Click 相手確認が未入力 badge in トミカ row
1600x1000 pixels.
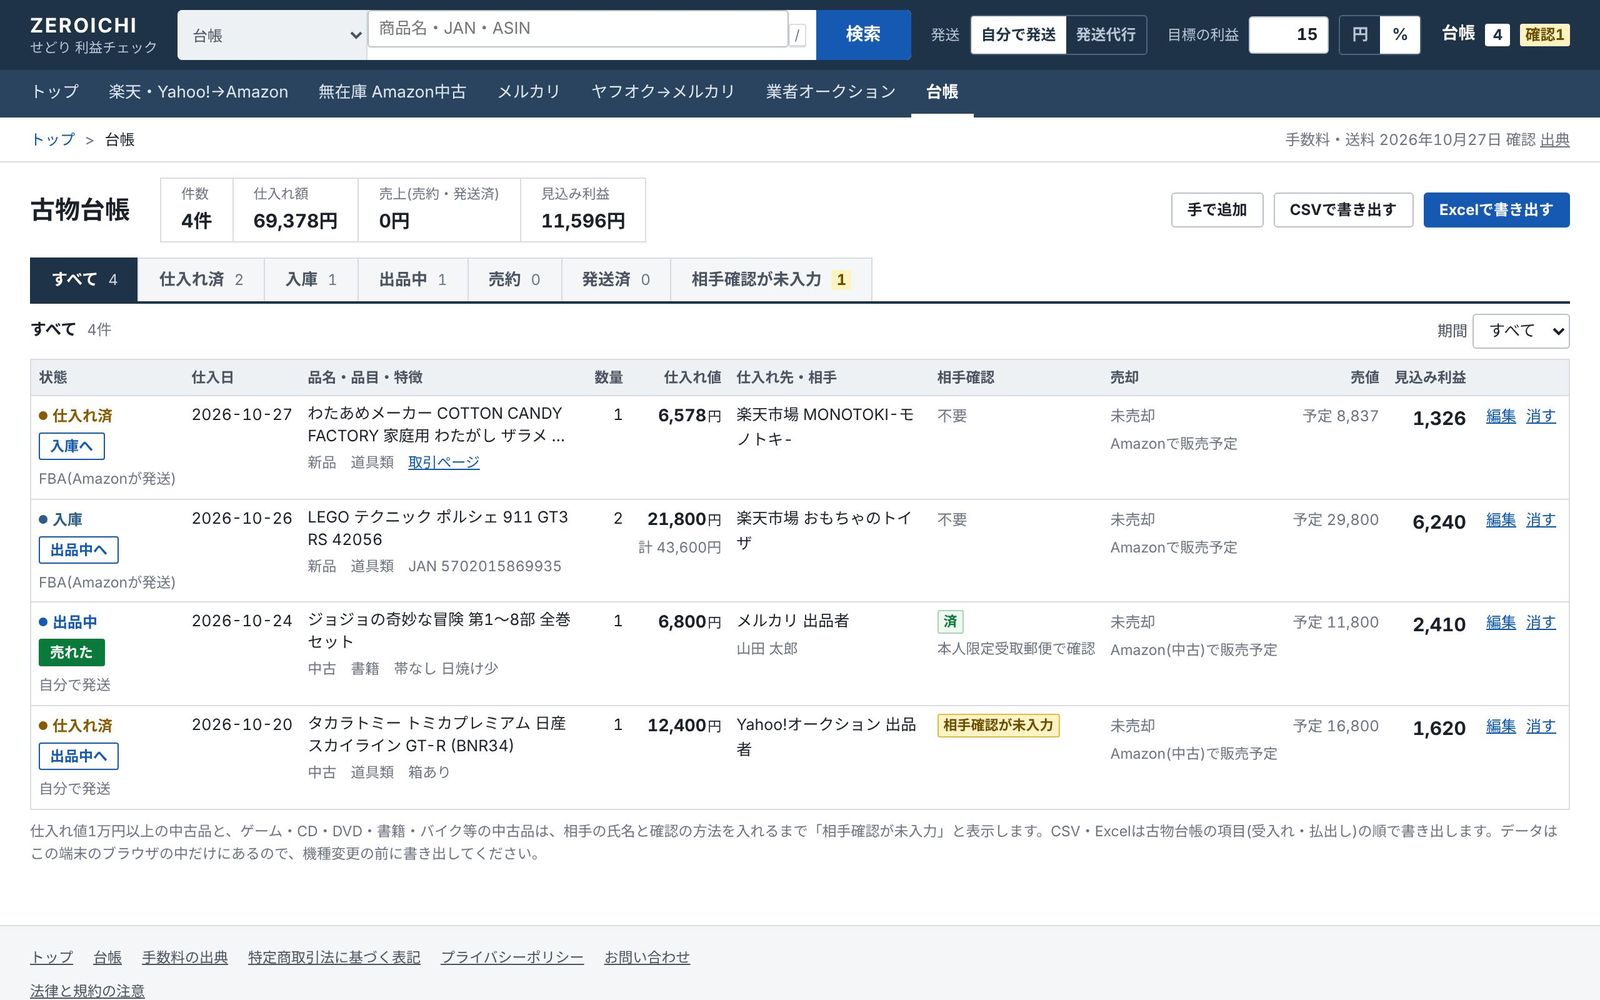point(998,726)
